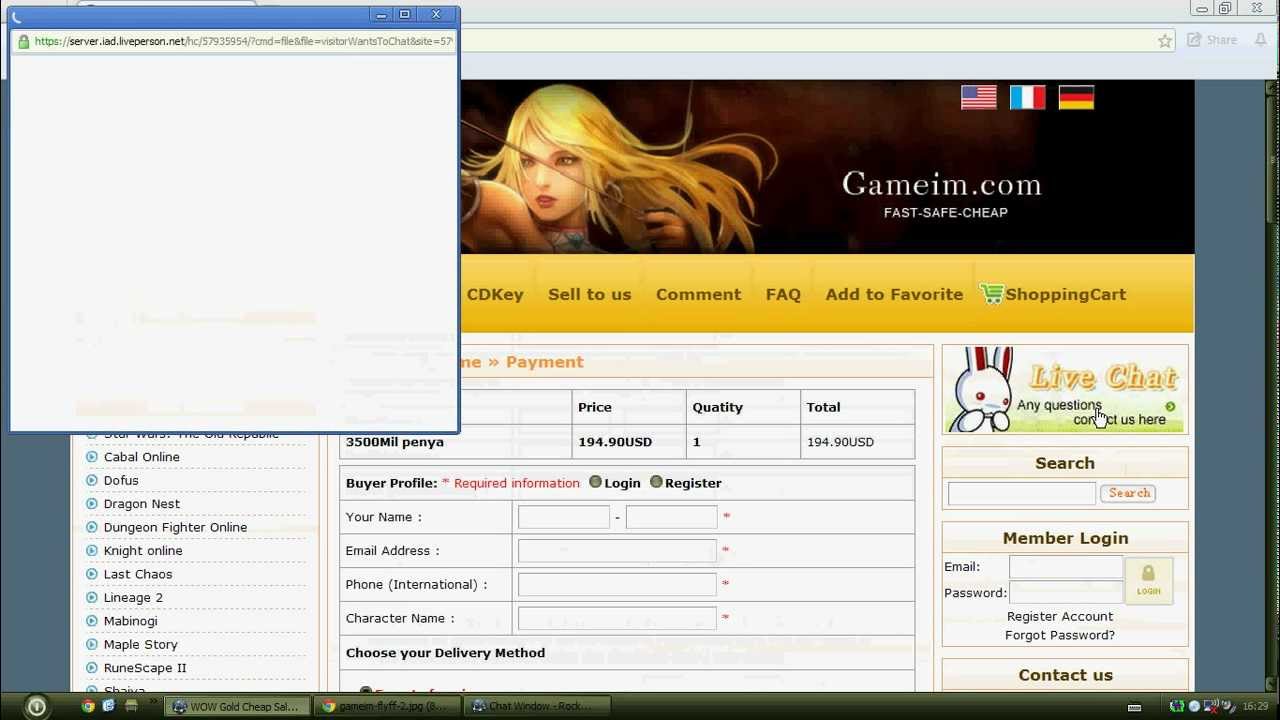The image size is (1280, 720).
Task: Click the Live Chat rabbit banner
Action: click(1065, 389)
